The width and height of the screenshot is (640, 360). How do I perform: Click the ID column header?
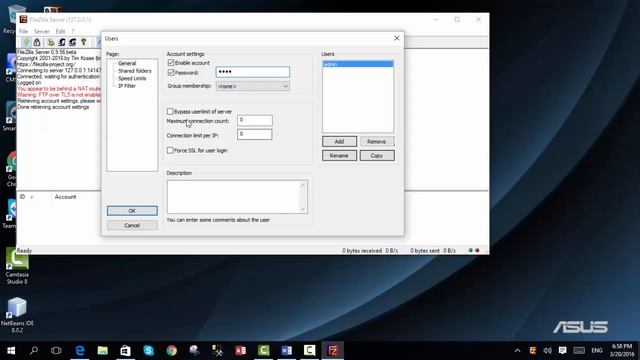coord(22,197)
